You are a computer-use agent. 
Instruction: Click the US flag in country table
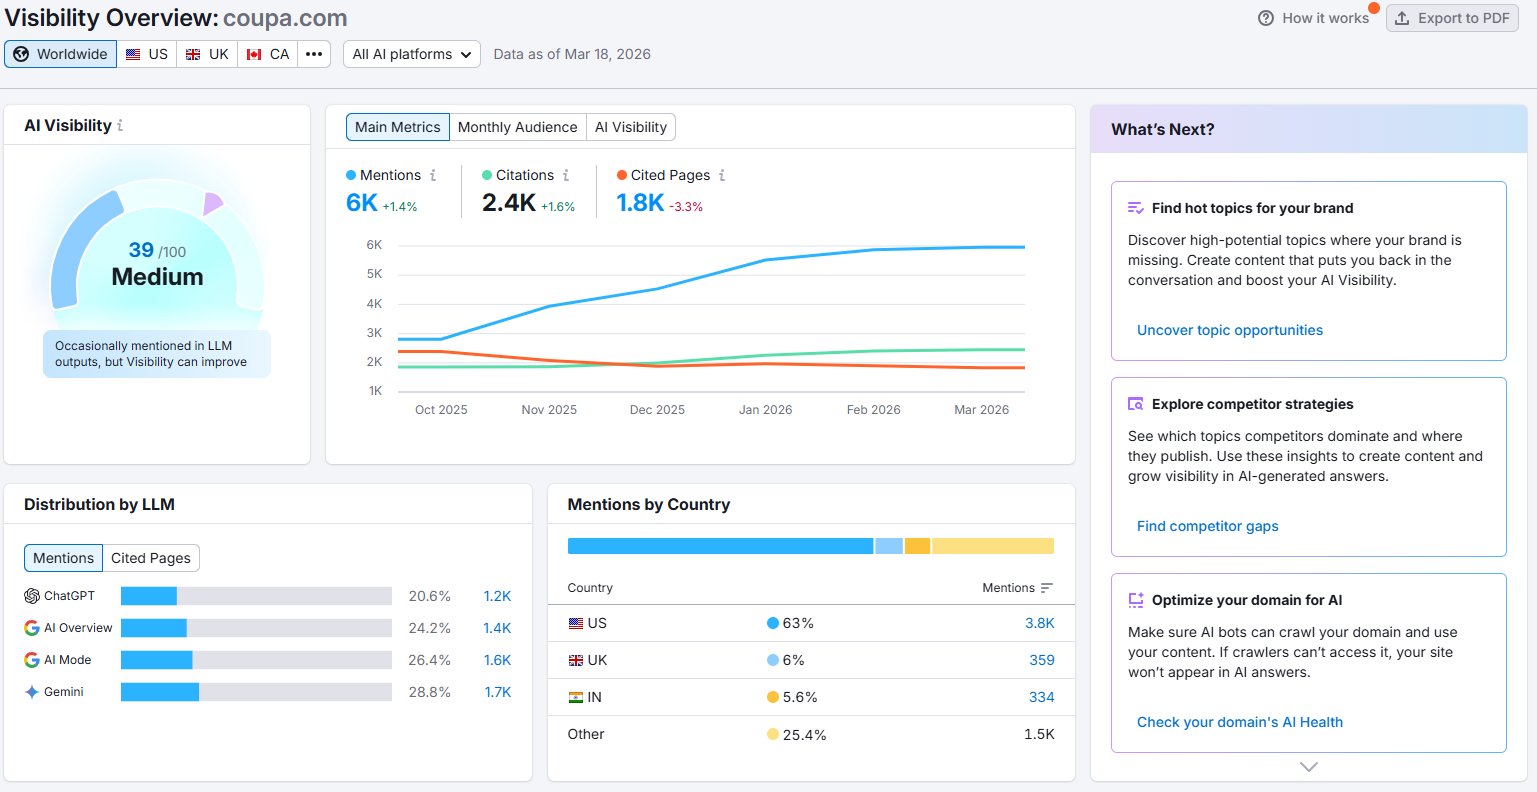(x=576, y=623)
